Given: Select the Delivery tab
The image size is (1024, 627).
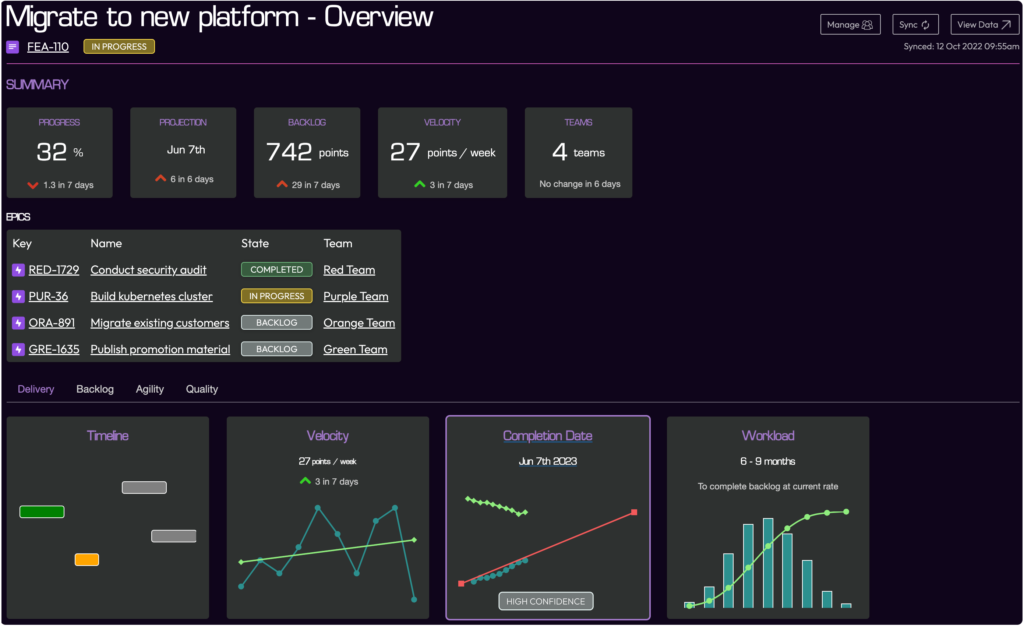Looking at the screenshot, I should tap(36, 389).
